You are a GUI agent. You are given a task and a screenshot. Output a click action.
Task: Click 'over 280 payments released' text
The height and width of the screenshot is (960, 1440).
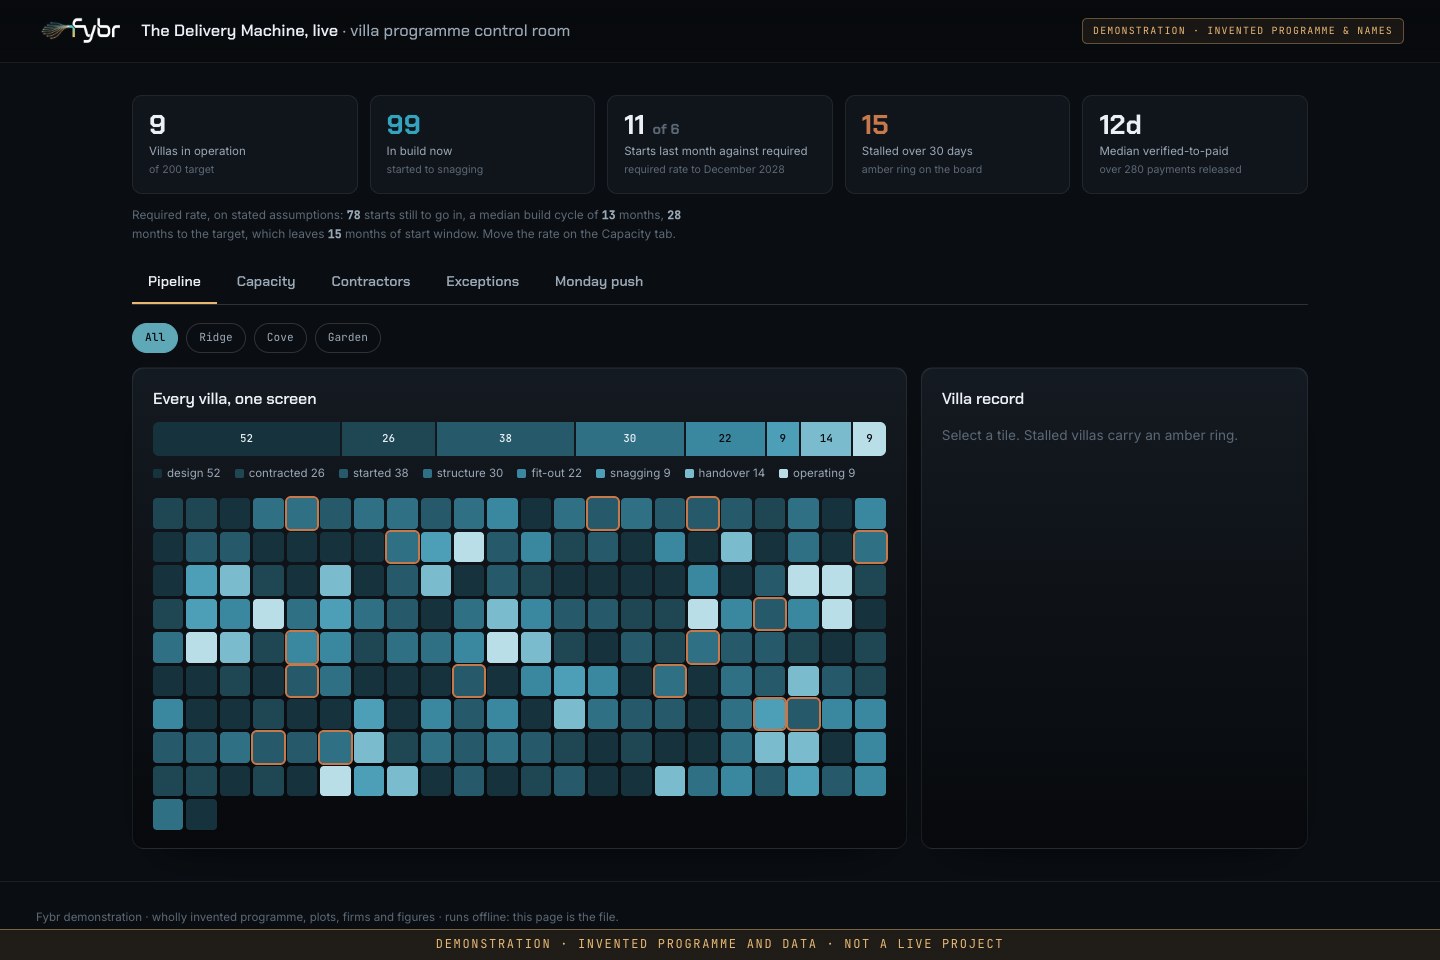[1170, 170]
